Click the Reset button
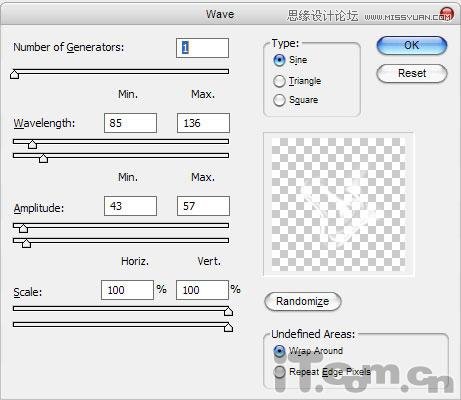 tap(412, 73)
